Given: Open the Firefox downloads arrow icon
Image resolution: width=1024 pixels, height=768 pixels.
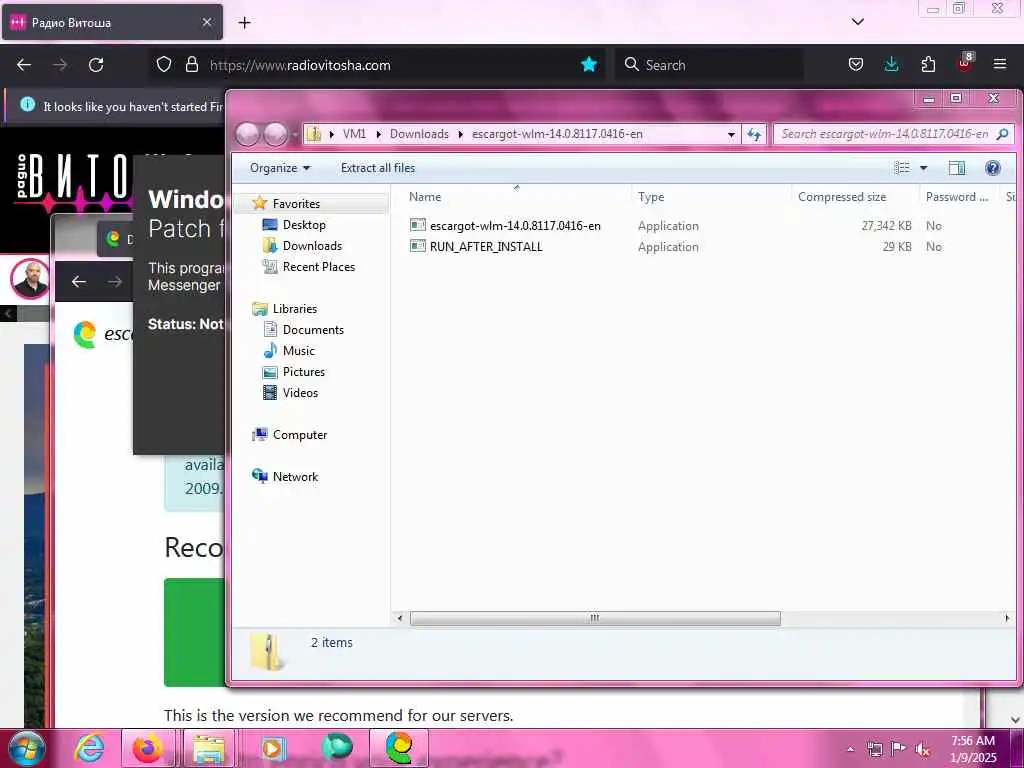Looking at the screenshot, I should pyautogui.click(x=891, y=64).
